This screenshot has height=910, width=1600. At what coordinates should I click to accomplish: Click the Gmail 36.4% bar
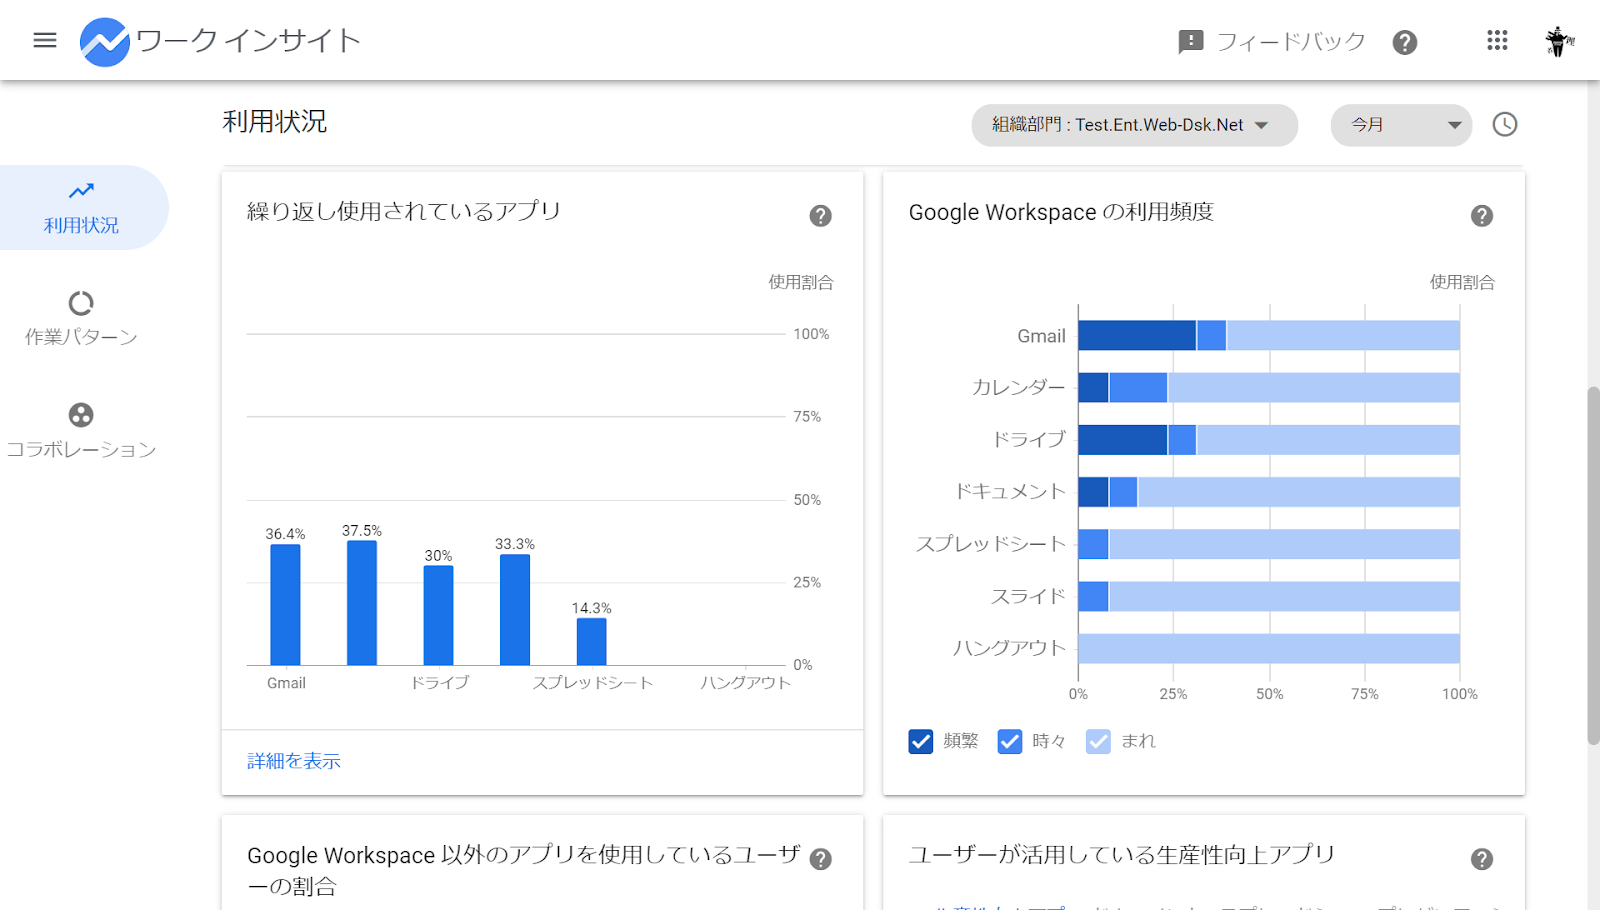(x=285, y=604)
